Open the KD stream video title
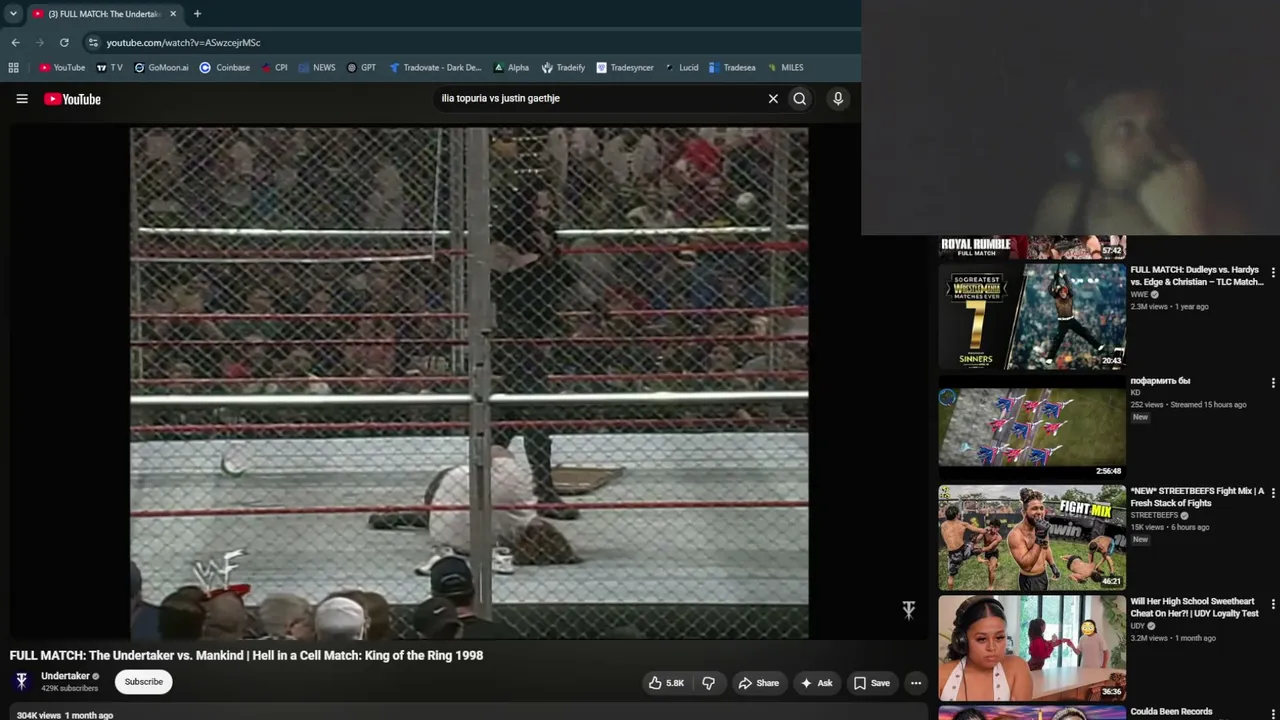Viewport: 1280px width, 720px height. point(1160,381)
